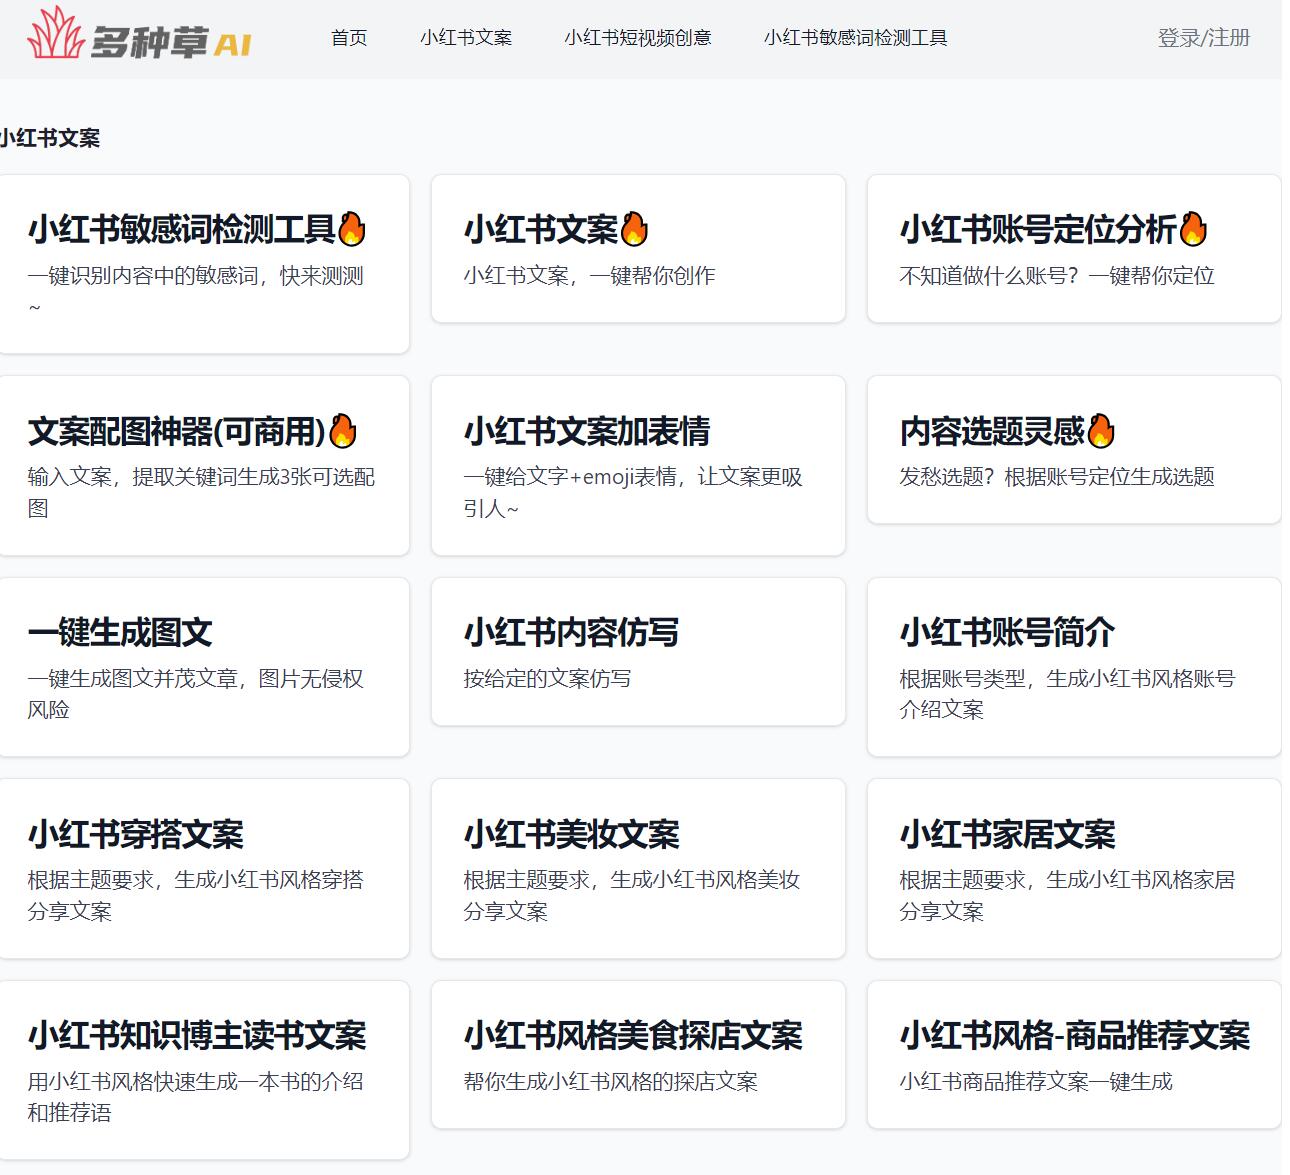Open 小红书文案 in the top navigation
Image resolution: width=1290 pixels, height=1175 pixels.
[466, 38]
